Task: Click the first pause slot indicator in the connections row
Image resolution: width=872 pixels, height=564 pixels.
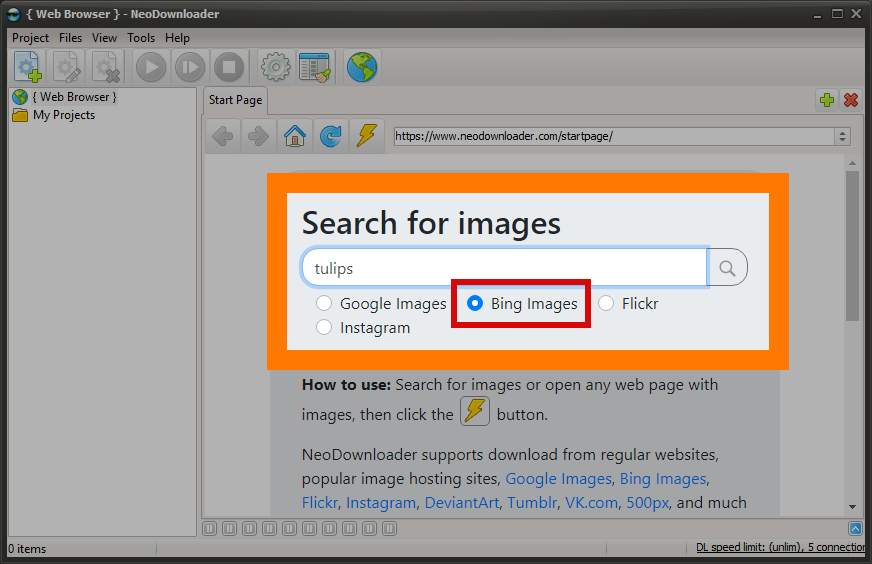Action: (210, 528)
